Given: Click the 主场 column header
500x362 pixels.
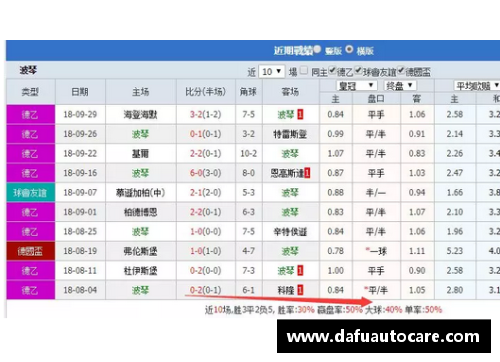Looking at the screenshot, I should pos(141,92).
